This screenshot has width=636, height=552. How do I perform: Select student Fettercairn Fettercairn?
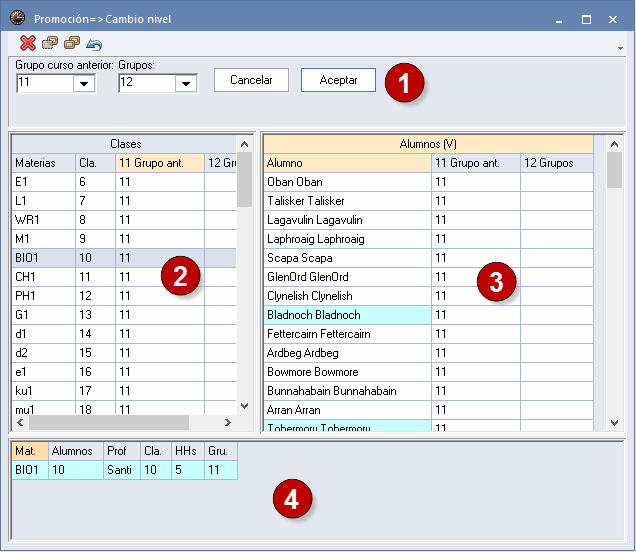pos(348,334)
